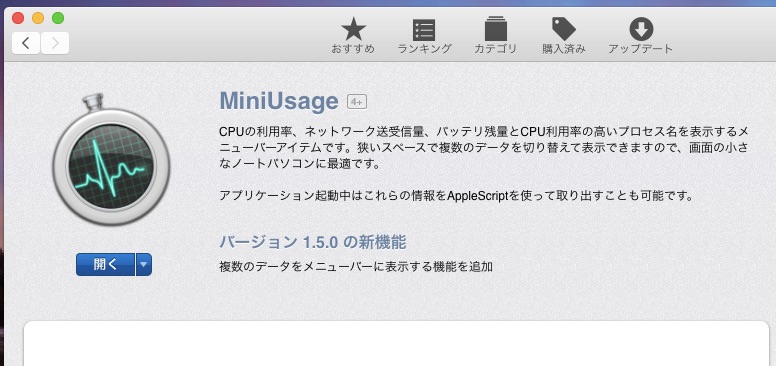The width and height of the screenshot is (776, 366).
Task: Maximize window with green button
Action: click(x=58, y=18)
